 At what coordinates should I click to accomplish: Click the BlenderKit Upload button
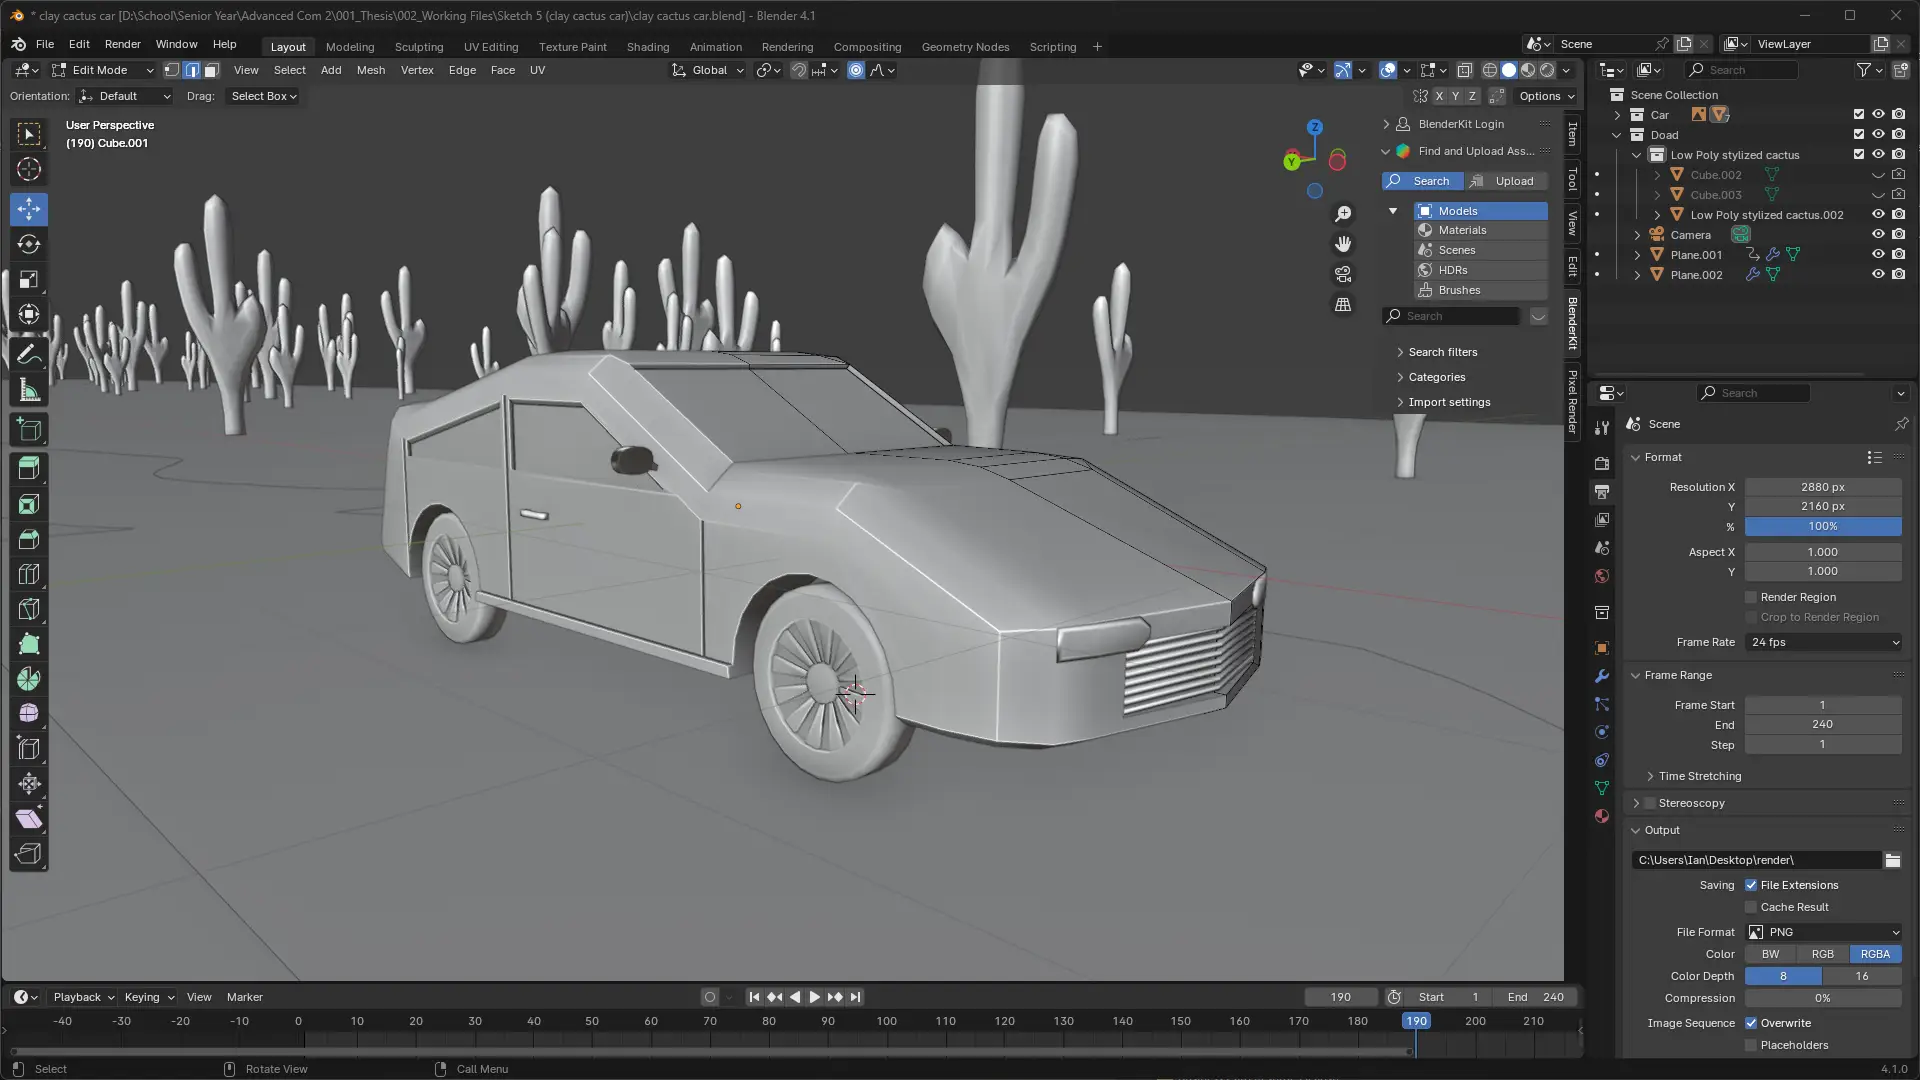click(x=1505, y=181)
